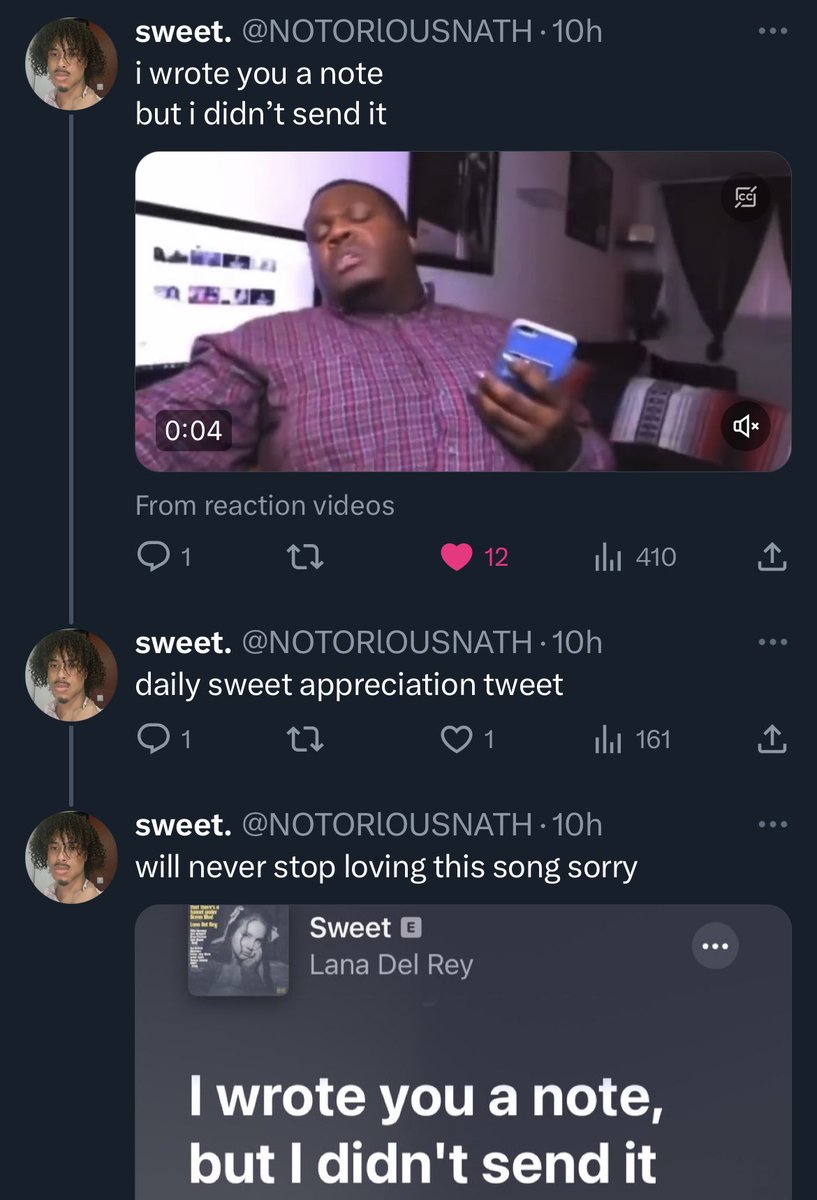The height and width of the screenshot is (1200, 817).
Task: Open the From reaction videos link
Action: [266, 505]
